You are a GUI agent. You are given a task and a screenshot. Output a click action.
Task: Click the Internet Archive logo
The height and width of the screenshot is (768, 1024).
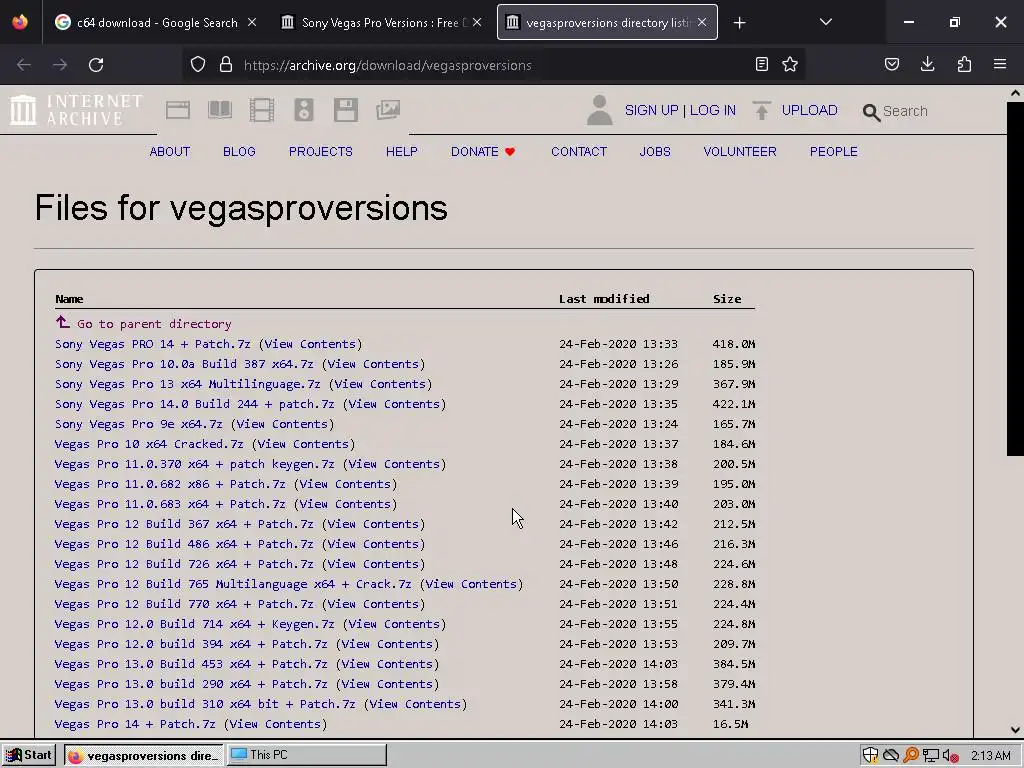tap(76, 110)
